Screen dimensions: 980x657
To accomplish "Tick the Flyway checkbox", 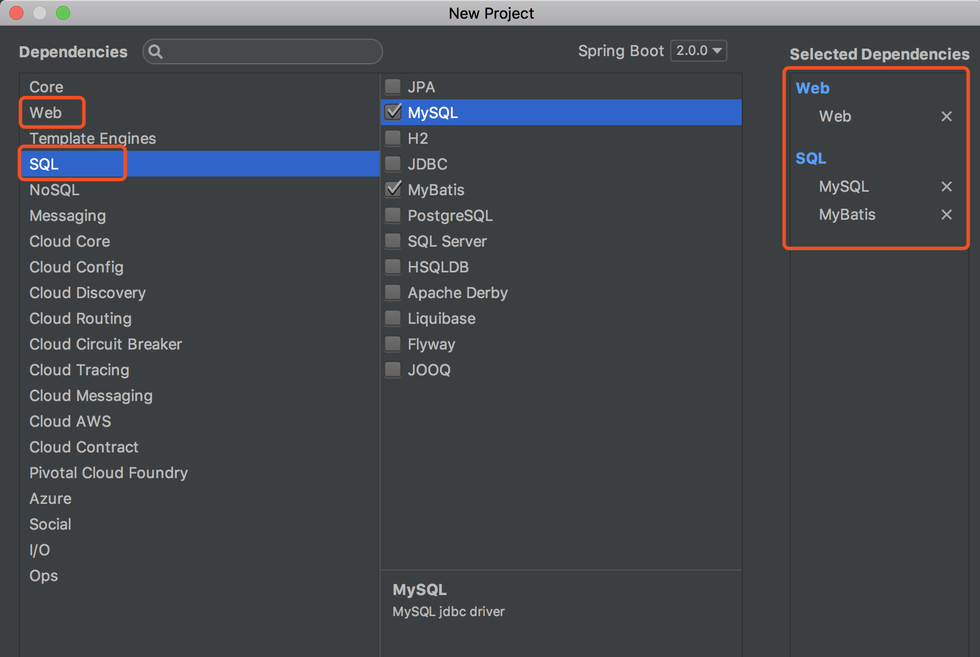I will [392, 343].
